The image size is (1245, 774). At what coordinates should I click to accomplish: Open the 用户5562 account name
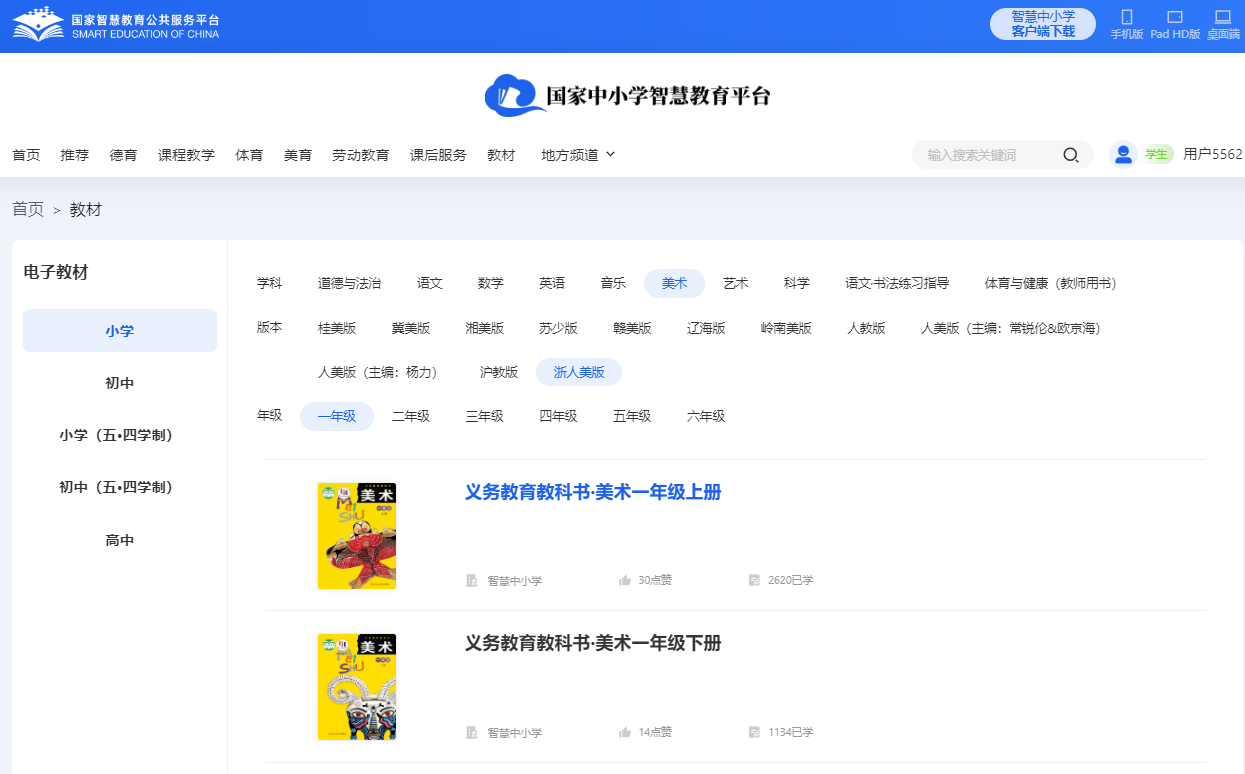pyautogui.click(x=1213, y=154)
